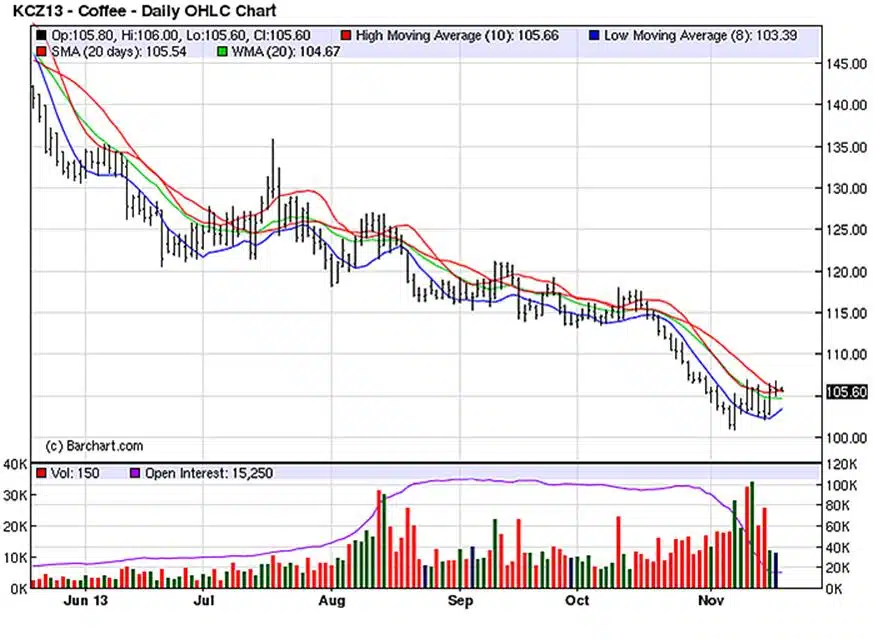
Task: Open the (c) Barchart.com credit link
Action: pyautogui.click(x=95, y=446)
